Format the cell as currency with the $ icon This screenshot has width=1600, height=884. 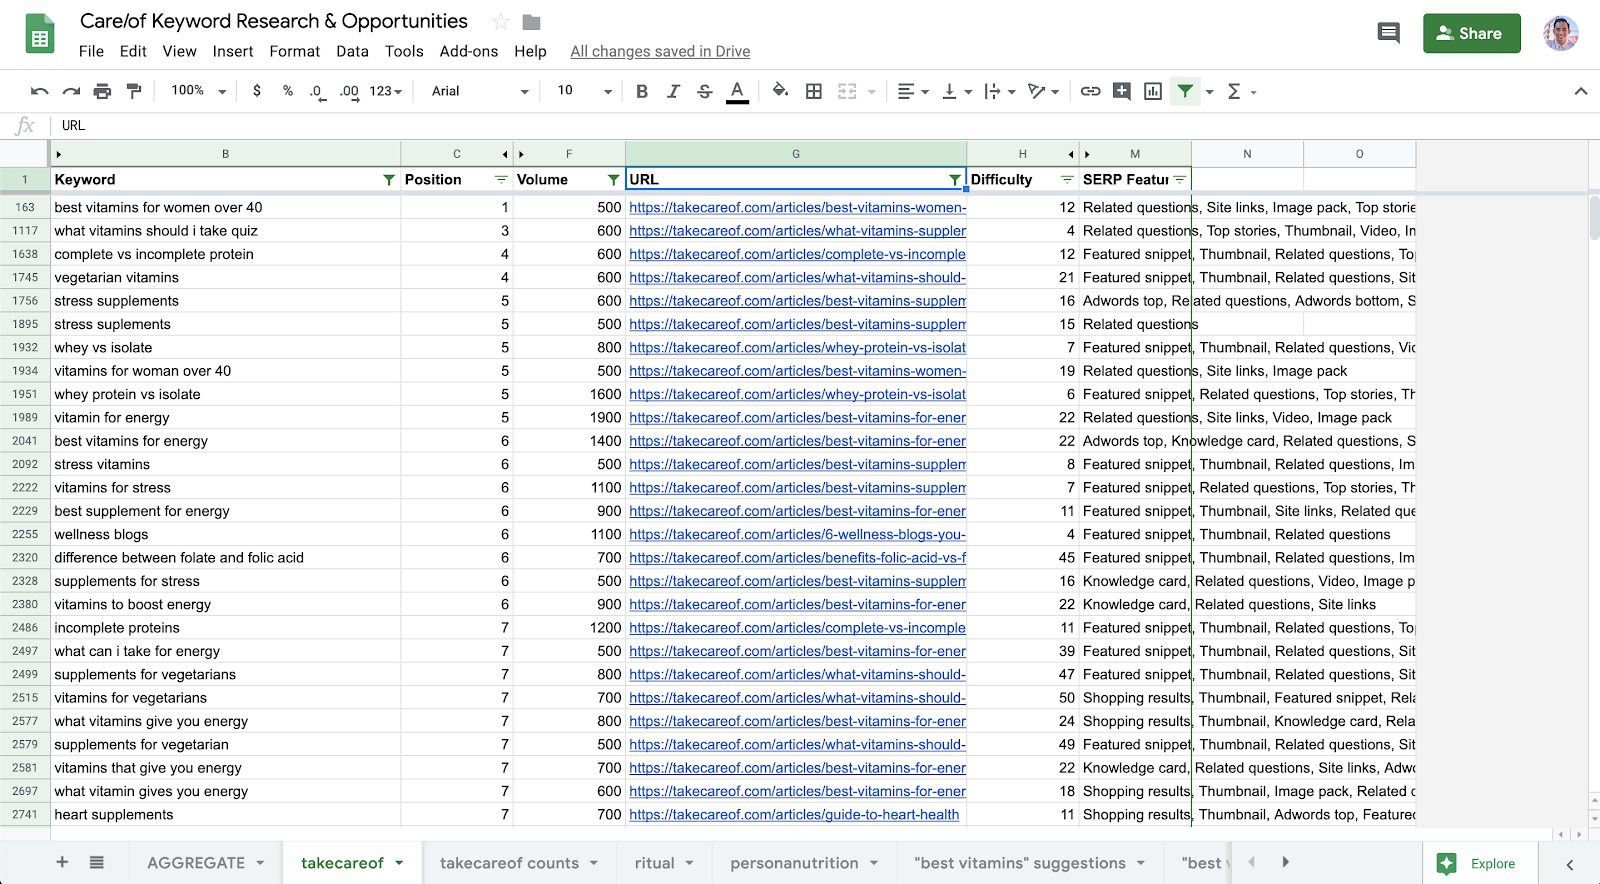click(257, 91)
